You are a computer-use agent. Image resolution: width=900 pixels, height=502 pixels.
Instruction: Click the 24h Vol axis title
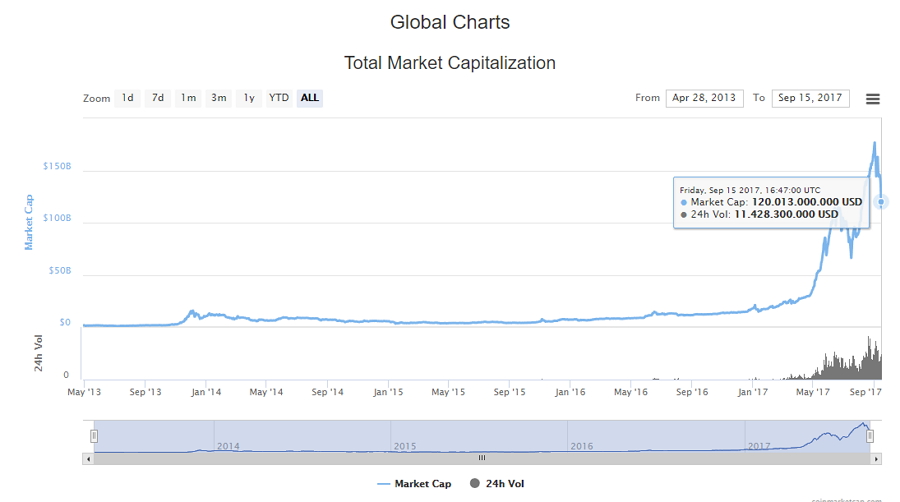click(38, 353)
